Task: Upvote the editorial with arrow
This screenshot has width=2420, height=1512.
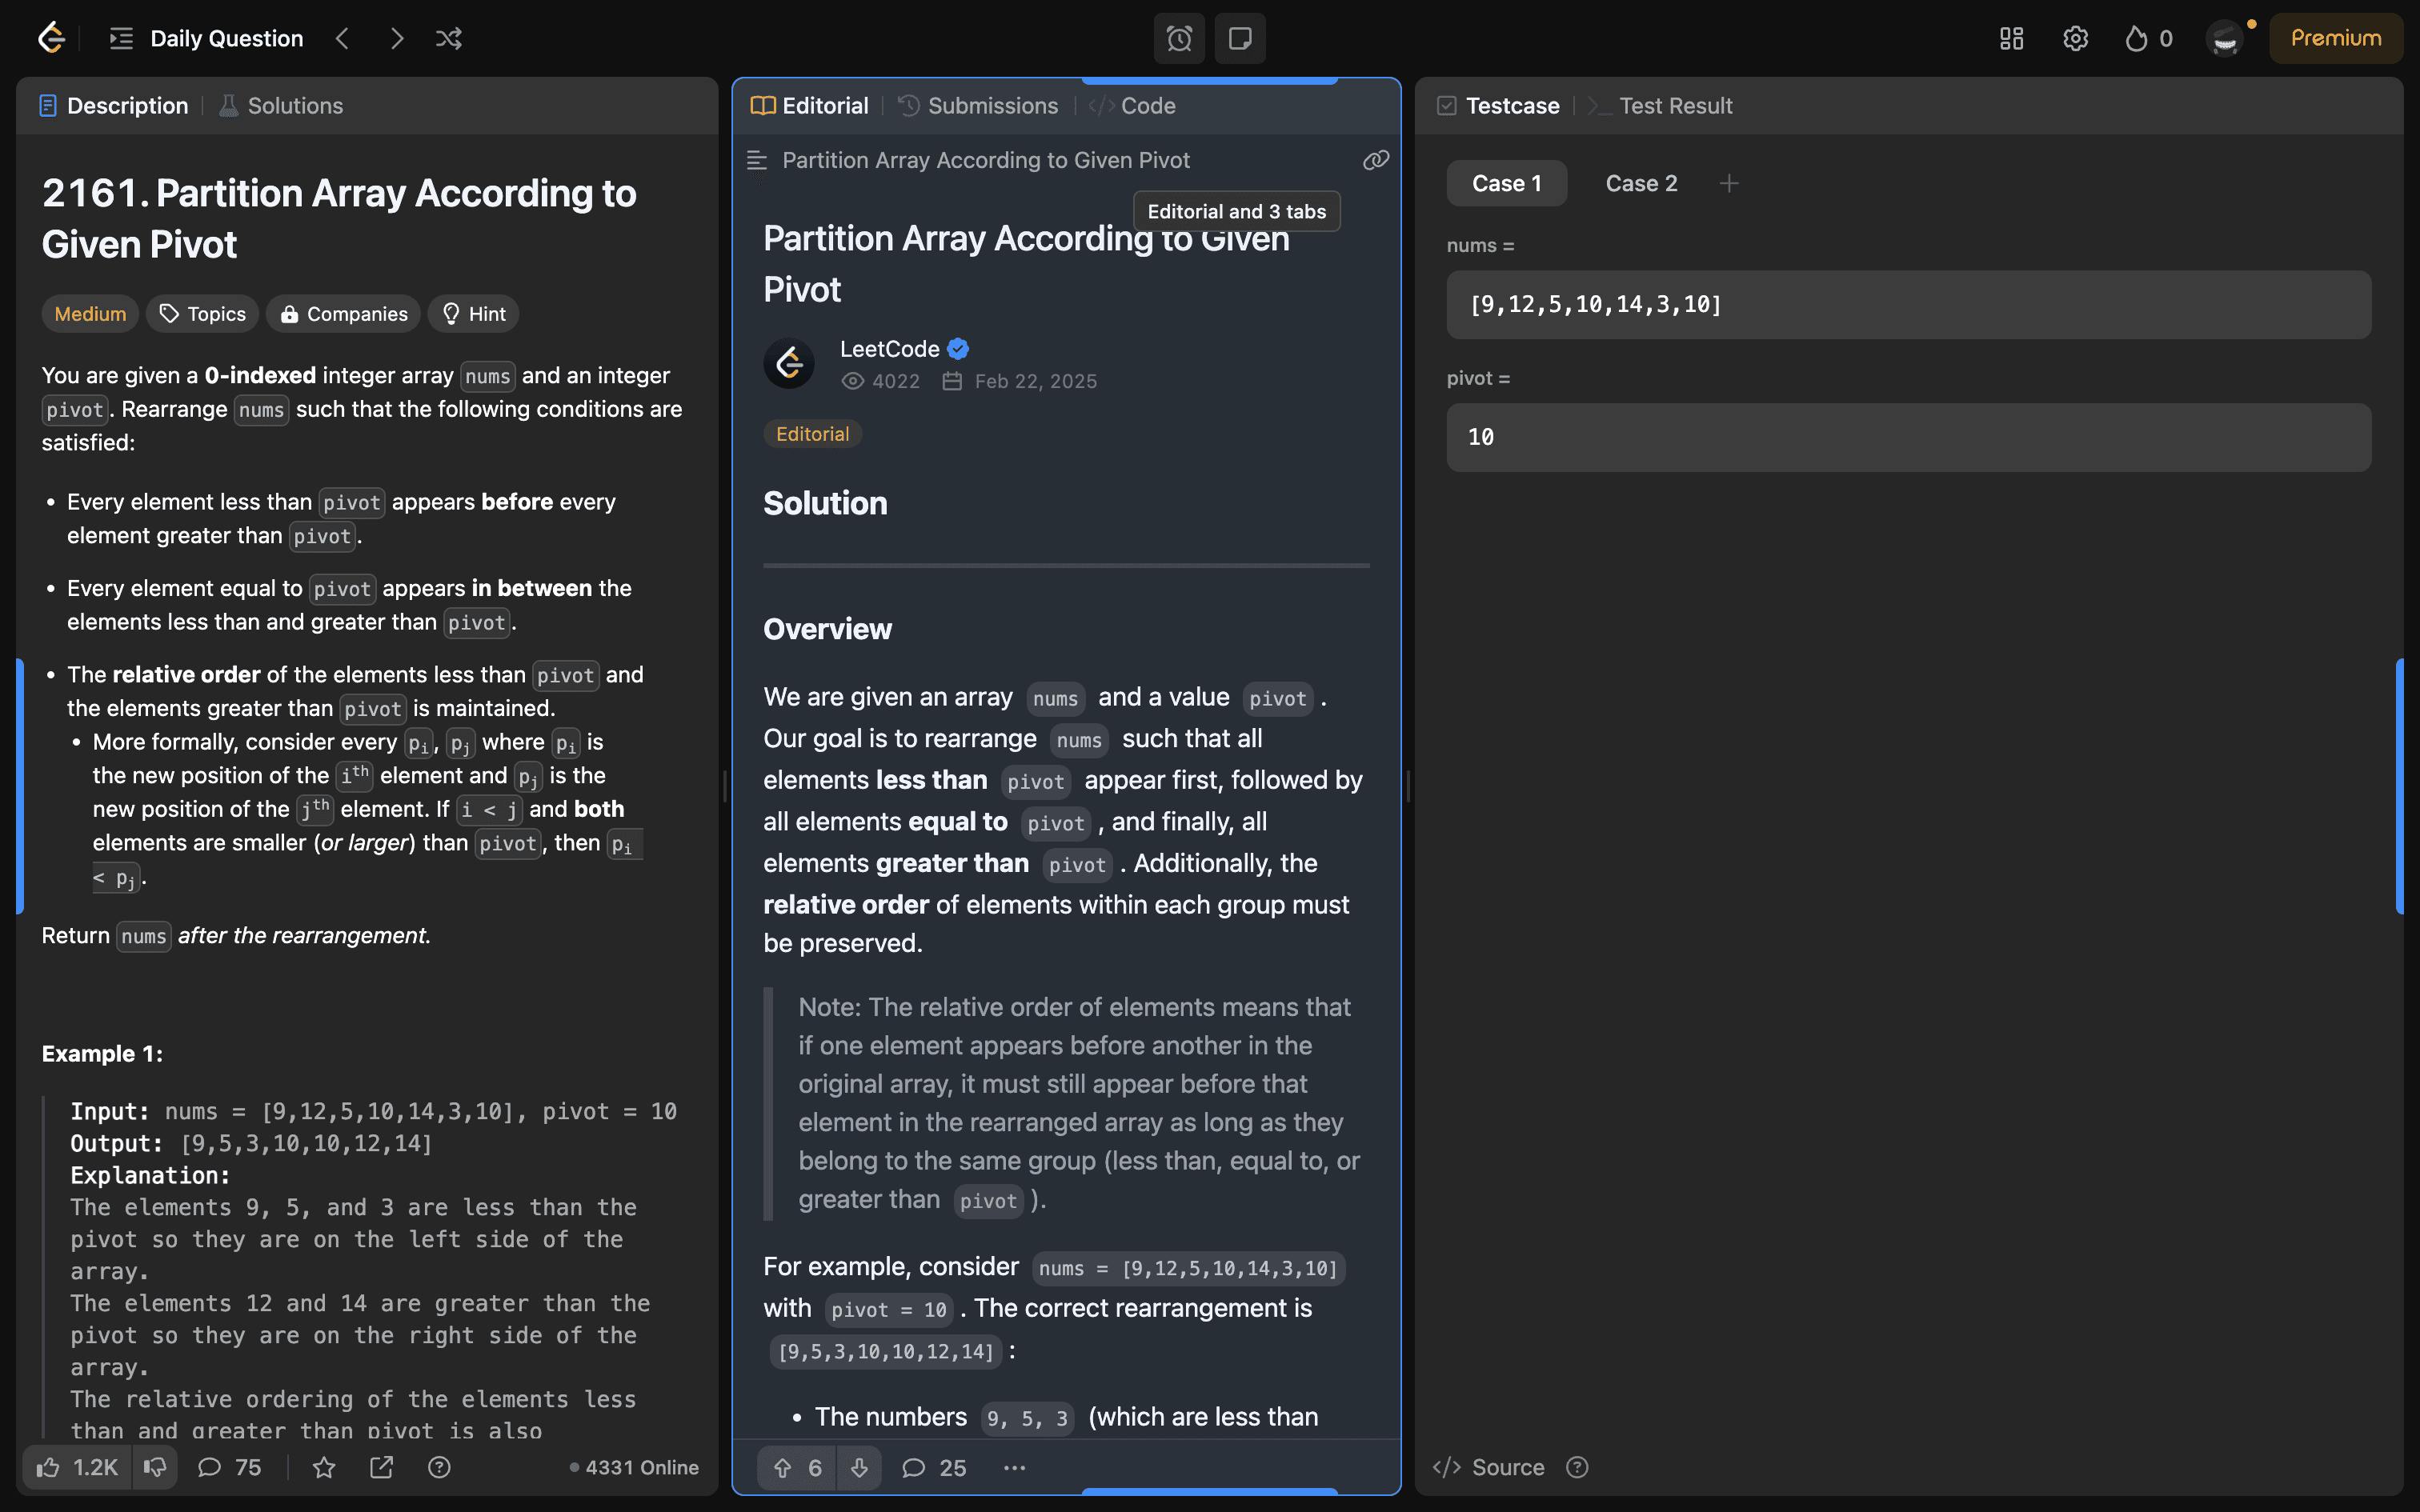Action: pyautogui.click(x=783, y=1467)
